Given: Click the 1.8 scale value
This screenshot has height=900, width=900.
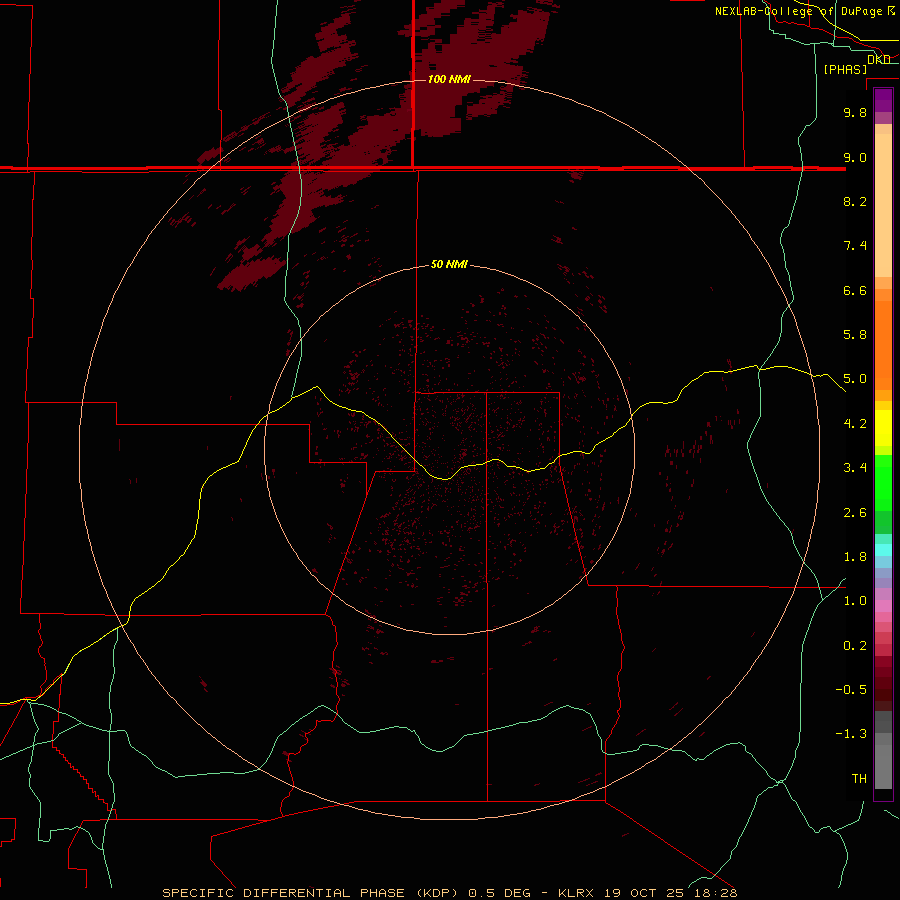Looking at the screenshot, I should pos(855,557).
